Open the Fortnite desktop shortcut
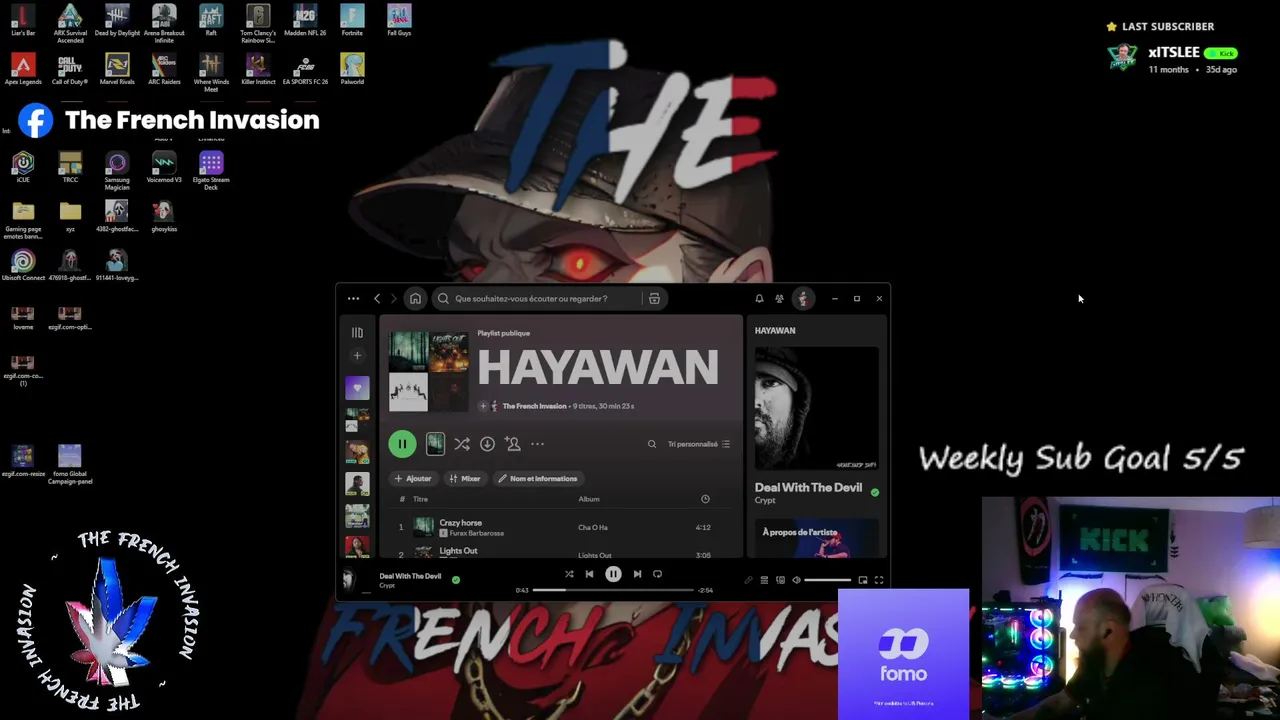This screenshot has width=1280, height=720. point(352,20)
